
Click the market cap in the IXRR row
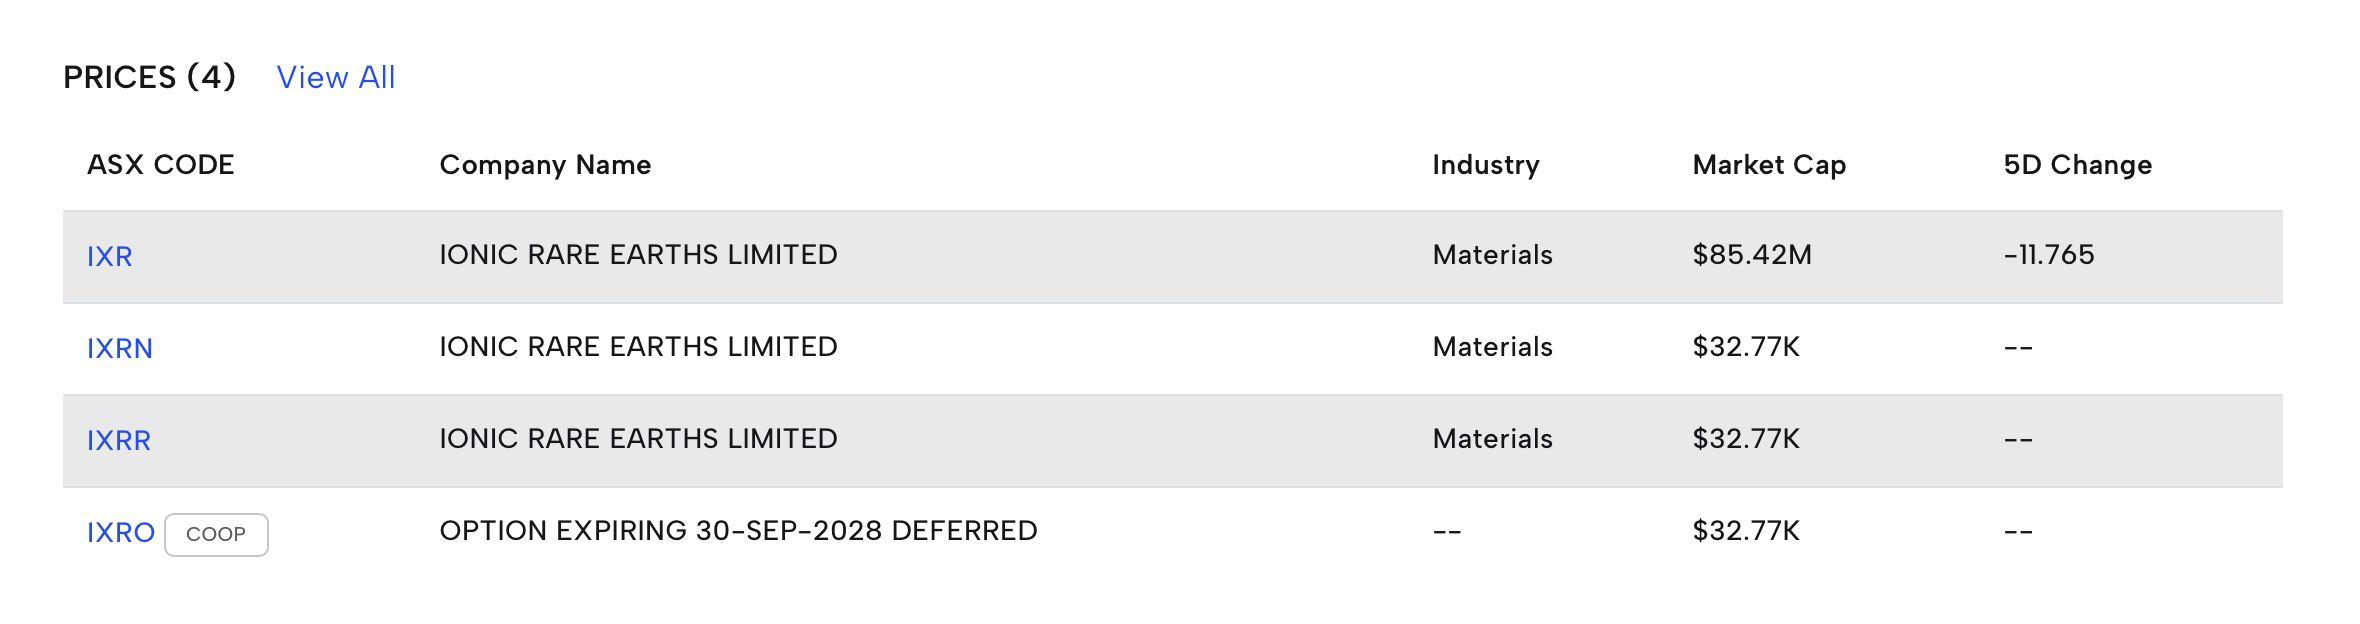pyautogui.click(x=1746, y=439)
